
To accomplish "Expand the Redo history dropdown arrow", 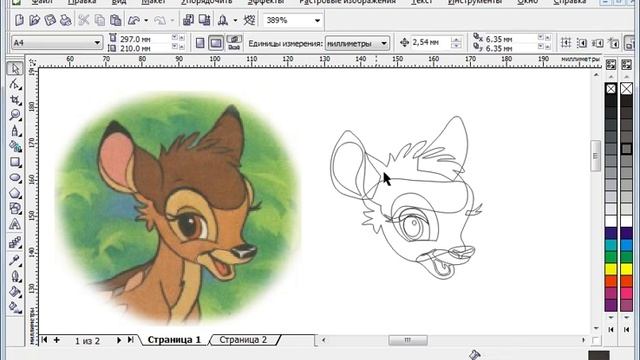I will click(172, 20).
